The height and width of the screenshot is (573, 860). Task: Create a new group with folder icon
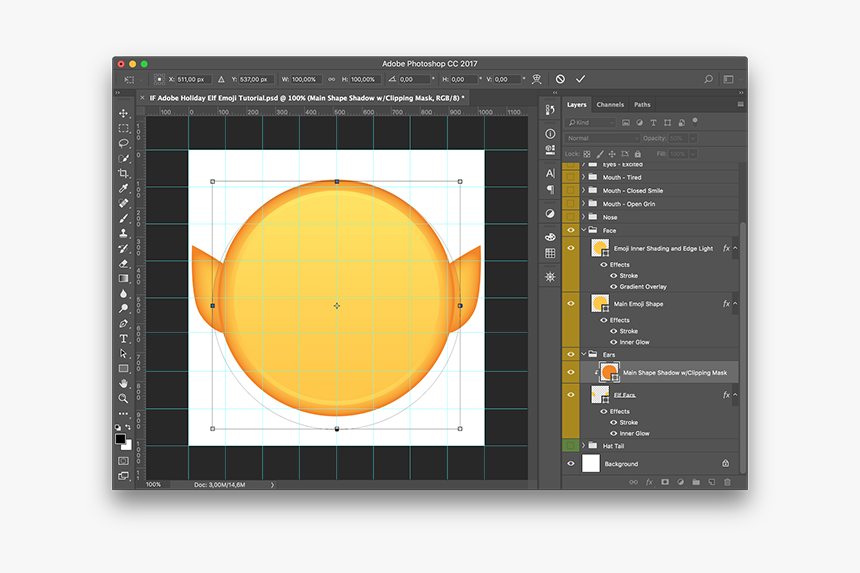pyautogui.click(x=696, y=482)
